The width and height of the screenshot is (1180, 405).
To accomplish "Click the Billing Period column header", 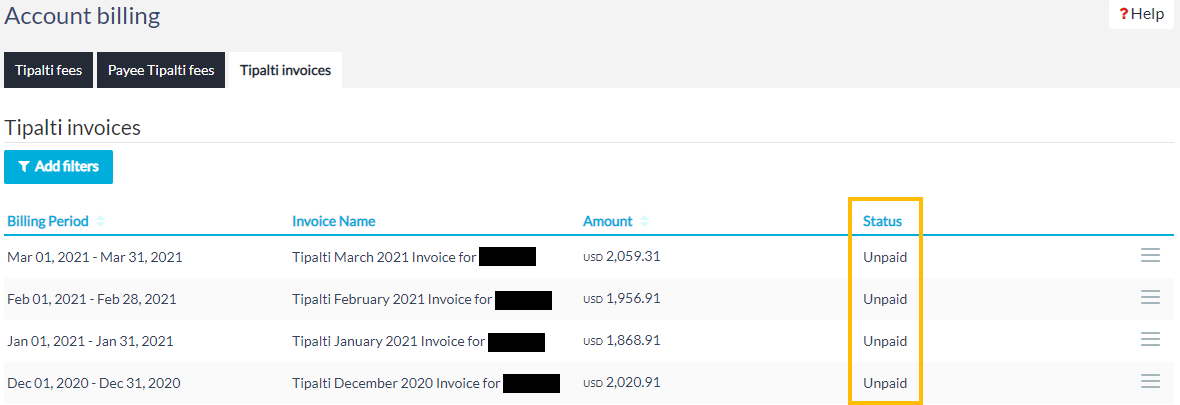I will (x=48, y=221).
